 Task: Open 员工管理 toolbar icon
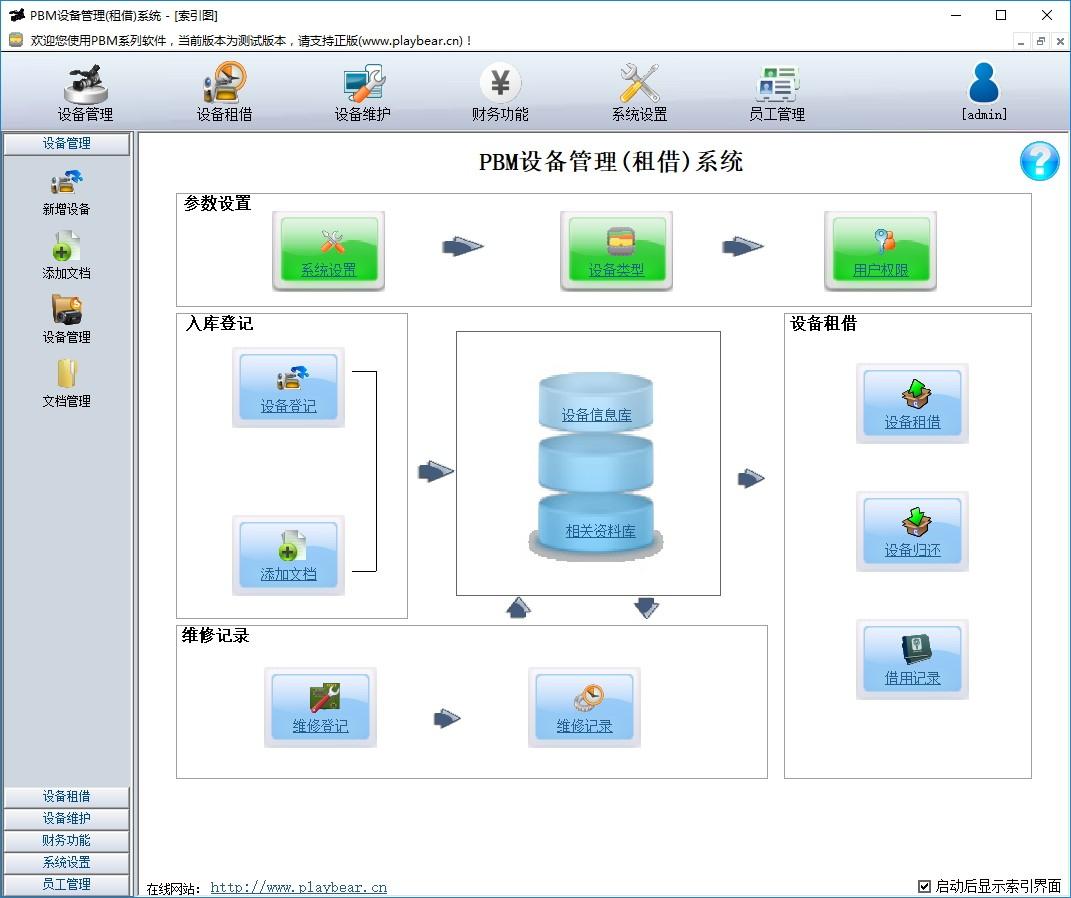coord(777,93)
